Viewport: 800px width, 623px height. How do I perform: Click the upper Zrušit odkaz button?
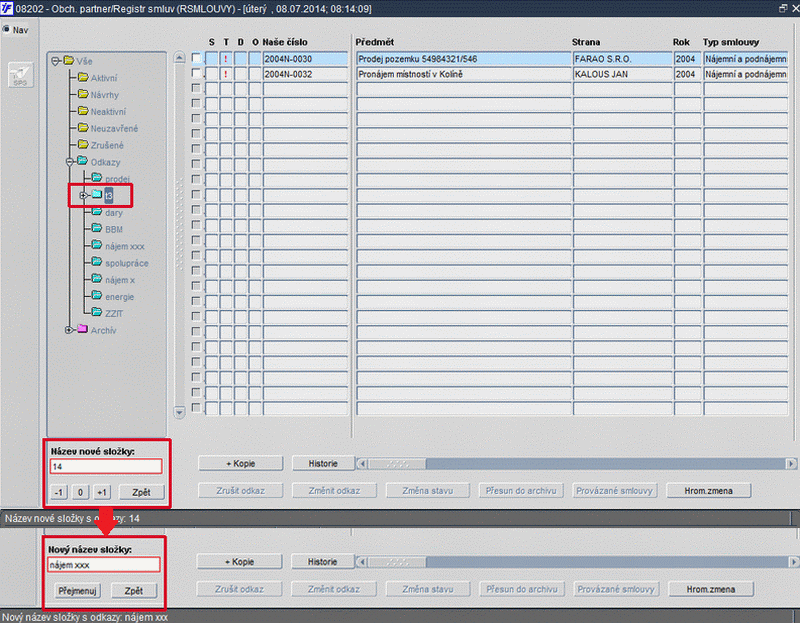coord(240,491)
